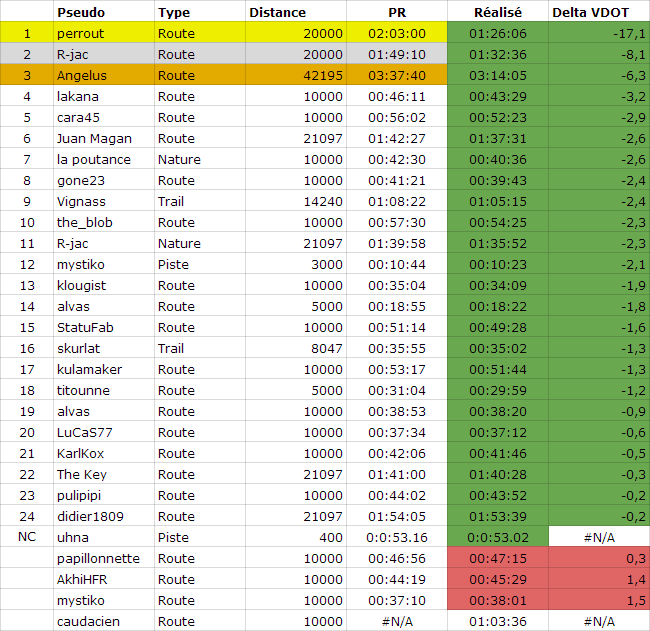Click the red 00:47:15 Réalisé cell
Screen dimensions: 650x631
(497, 558)
